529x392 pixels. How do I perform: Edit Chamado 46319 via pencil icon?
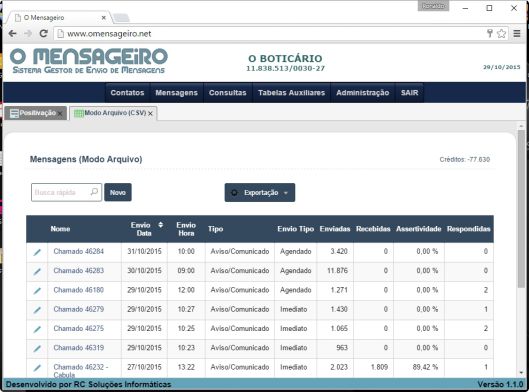(x=37, y=348)
